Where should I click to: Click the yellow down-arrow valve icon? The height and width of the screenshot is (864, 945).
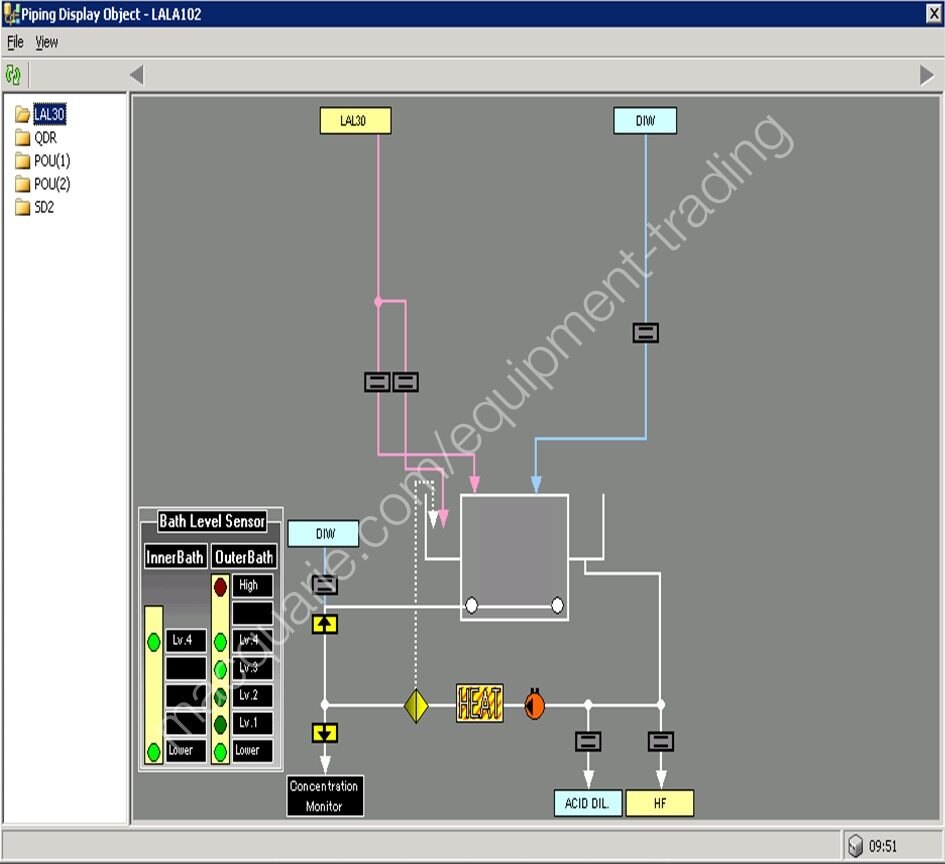(x=325, y=733)
